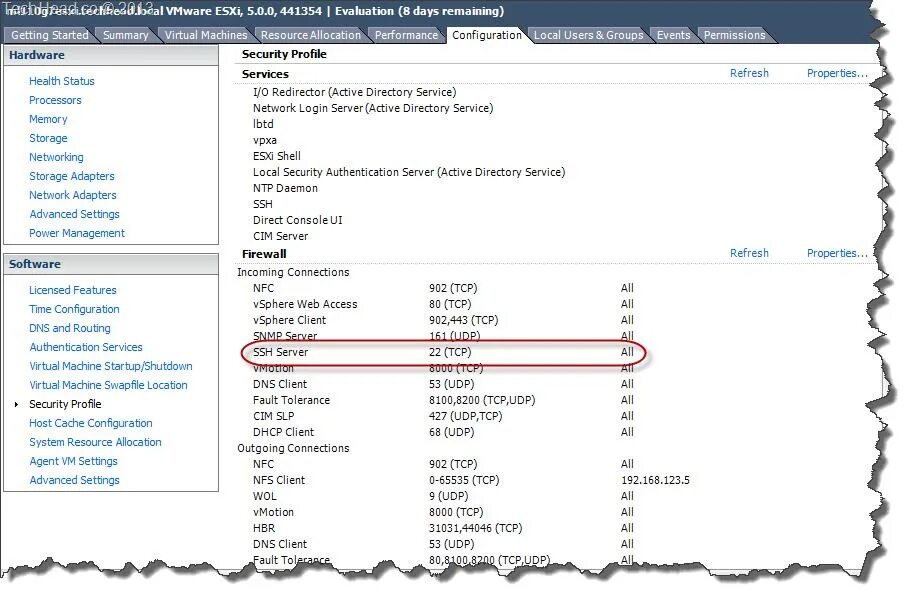Click Refresh link for Services
The height and width of the screenshot is (600, 913).
tap(749, 73)
